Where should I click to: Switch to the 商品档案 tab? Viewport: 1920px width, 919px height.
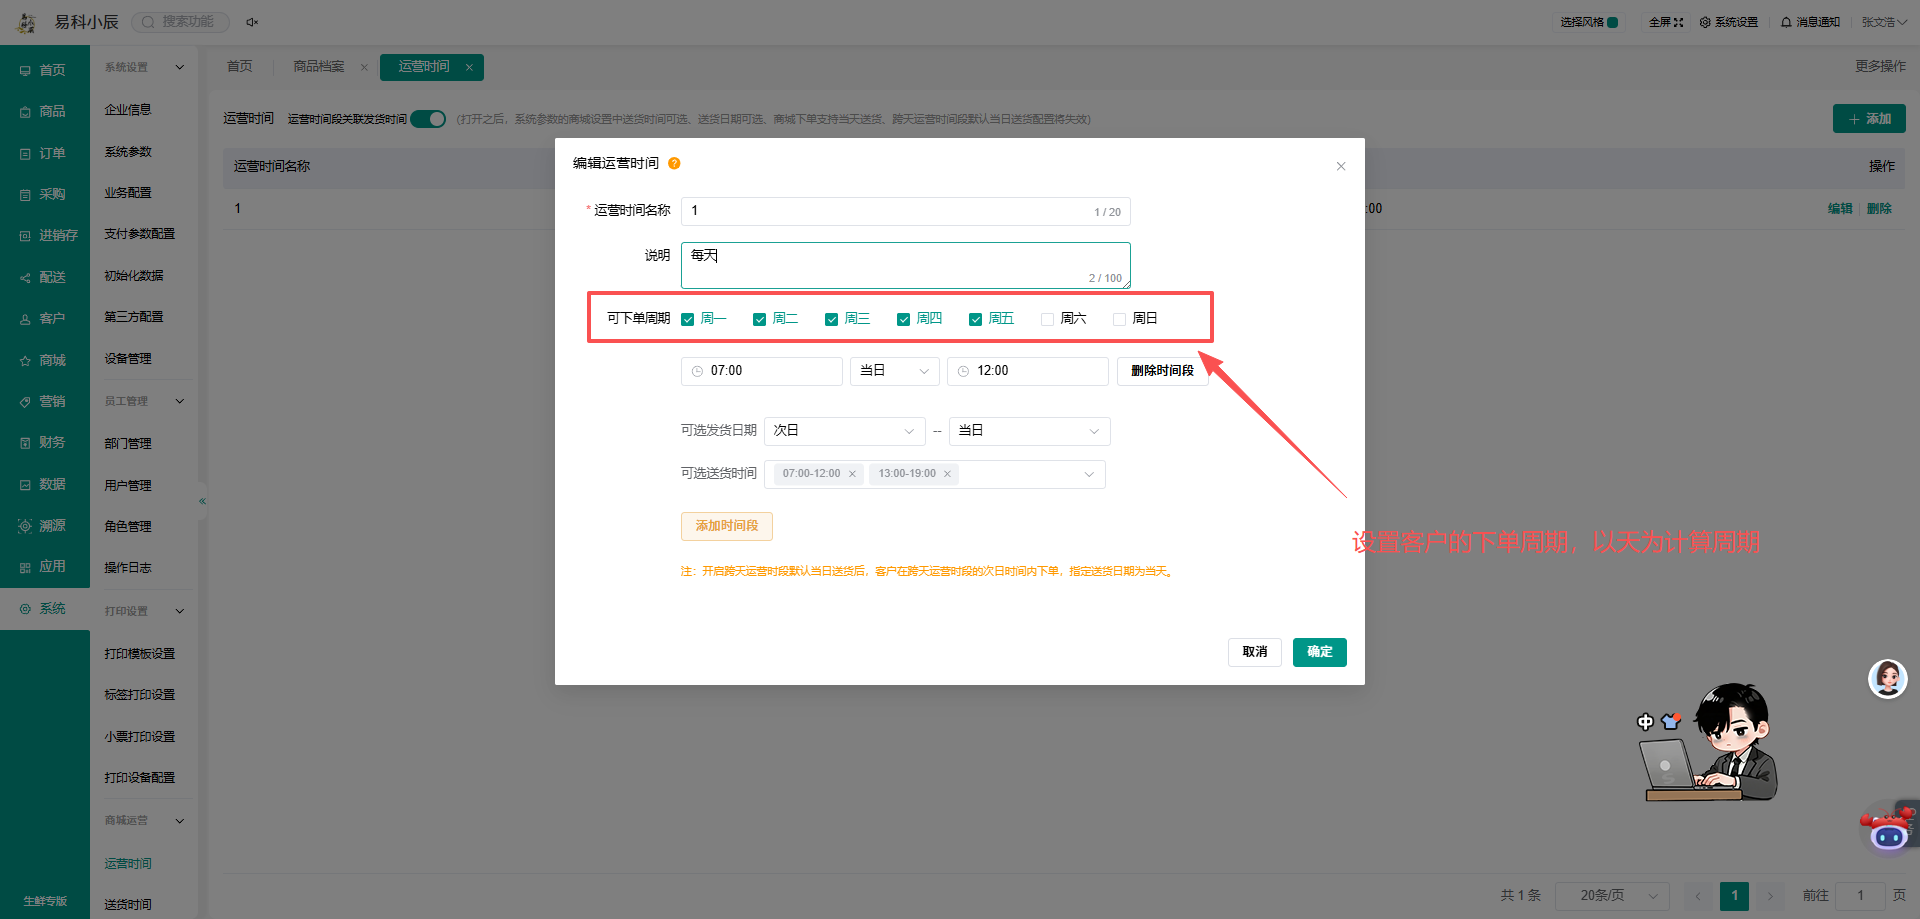319,67
